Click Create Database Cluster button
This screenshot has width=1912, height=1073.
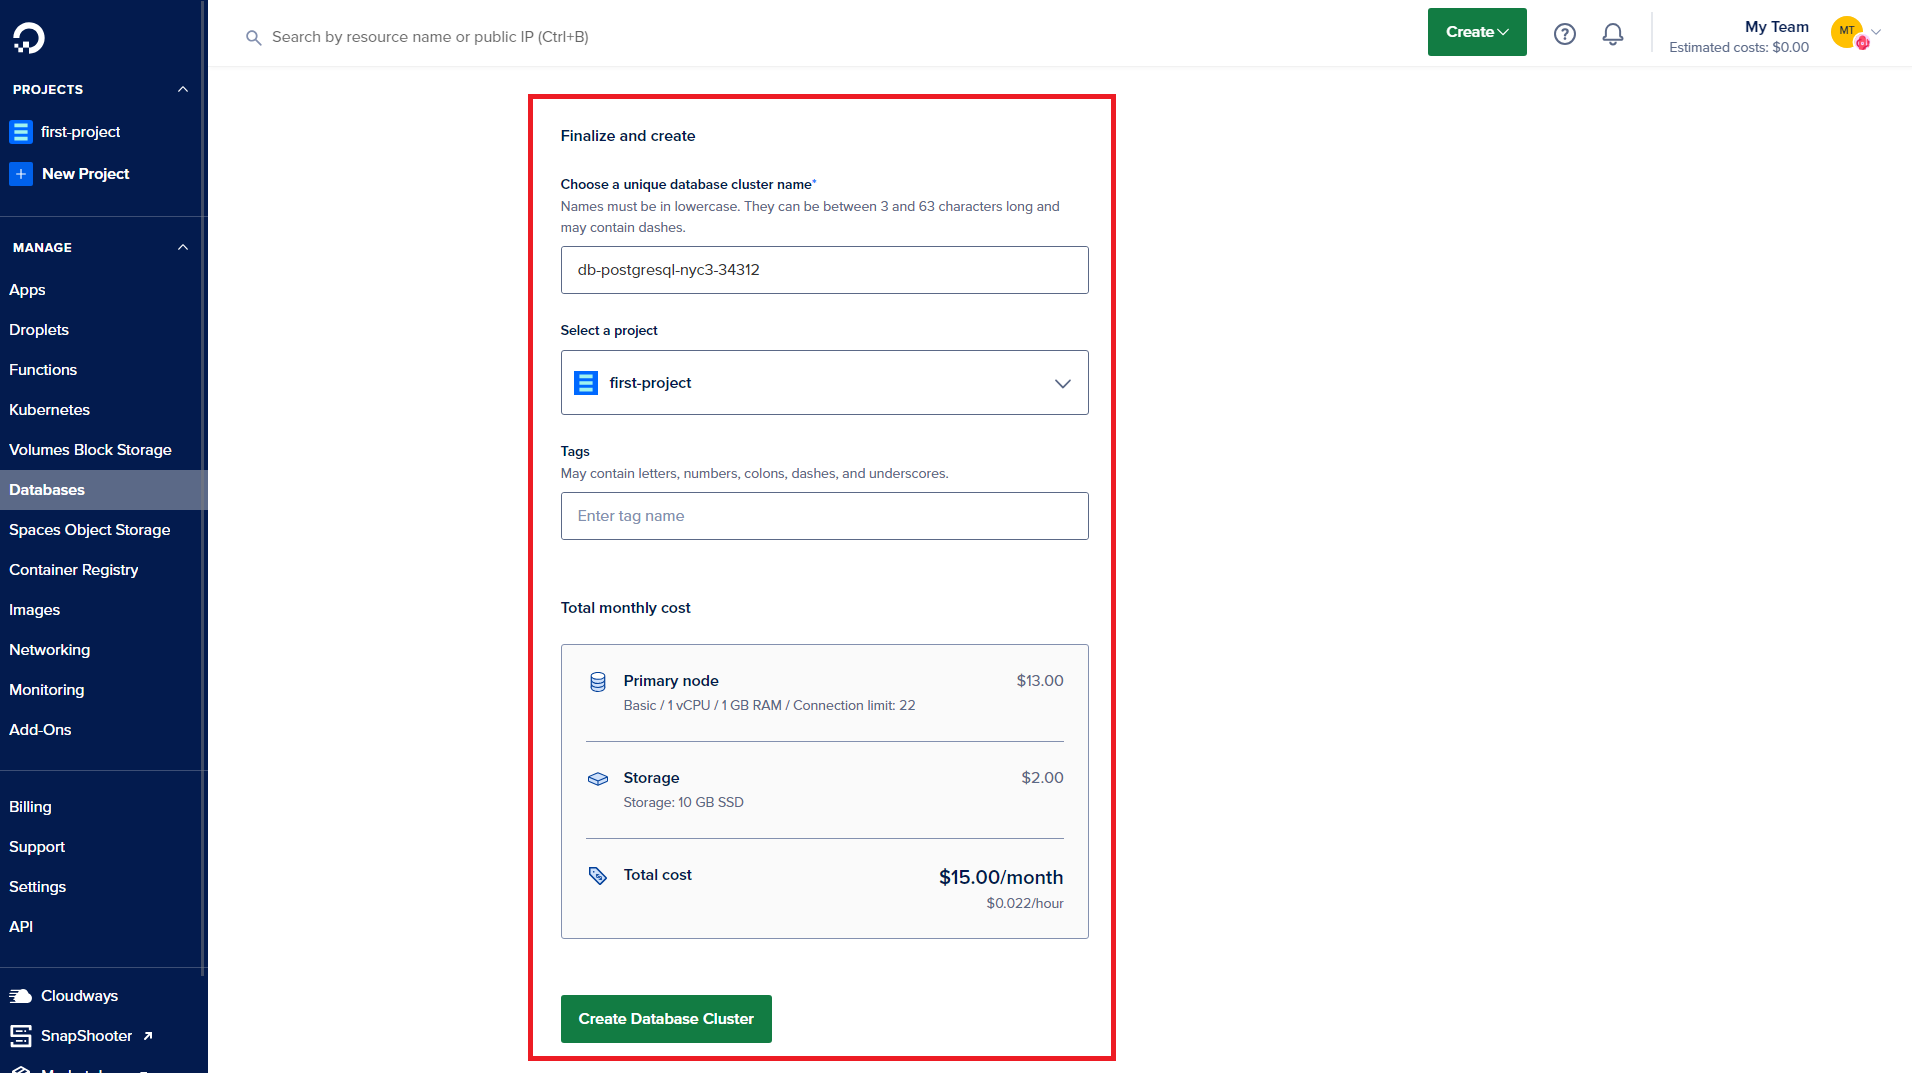tap(666, 1019)
